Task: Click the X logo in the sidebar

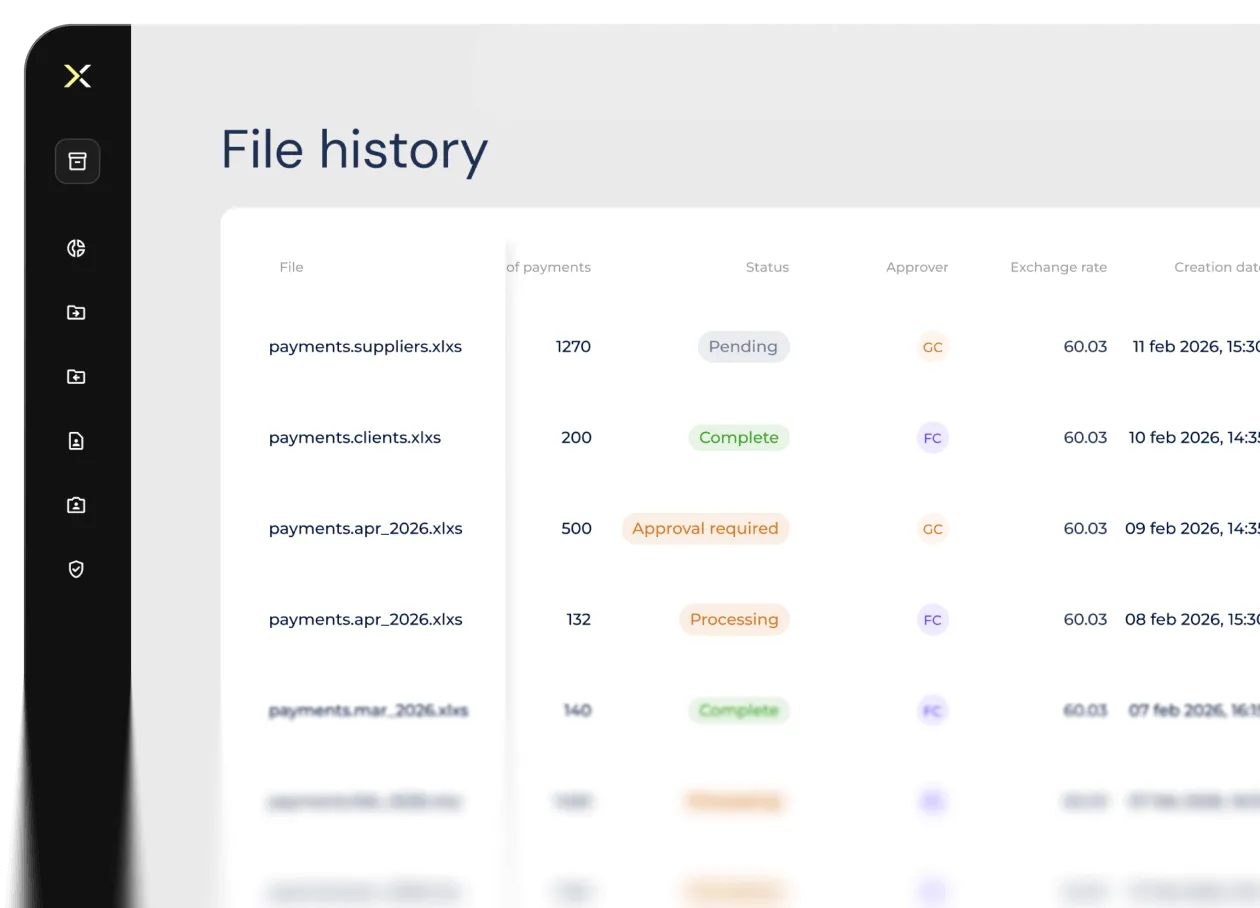Action: point(77,76)
